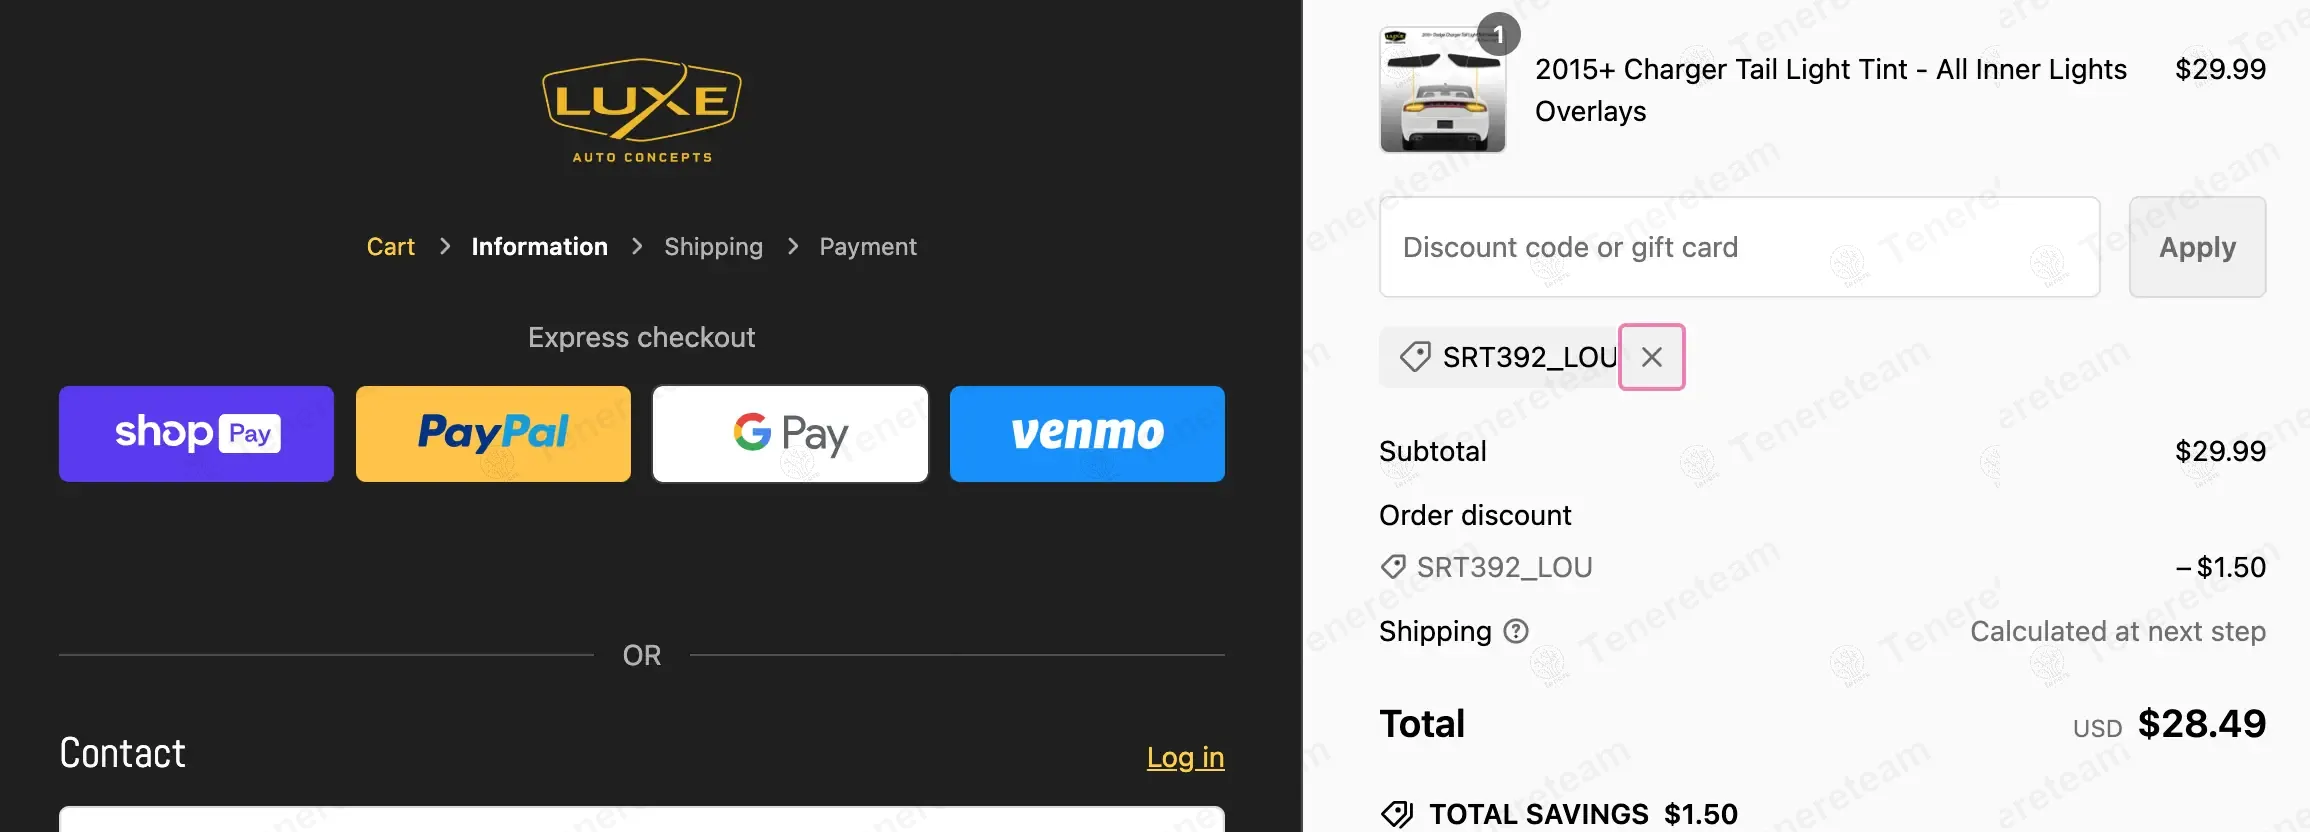Screen dimensions: 2310x832
Task: Pay using the Venmo button
Action: pos(1087,434)
